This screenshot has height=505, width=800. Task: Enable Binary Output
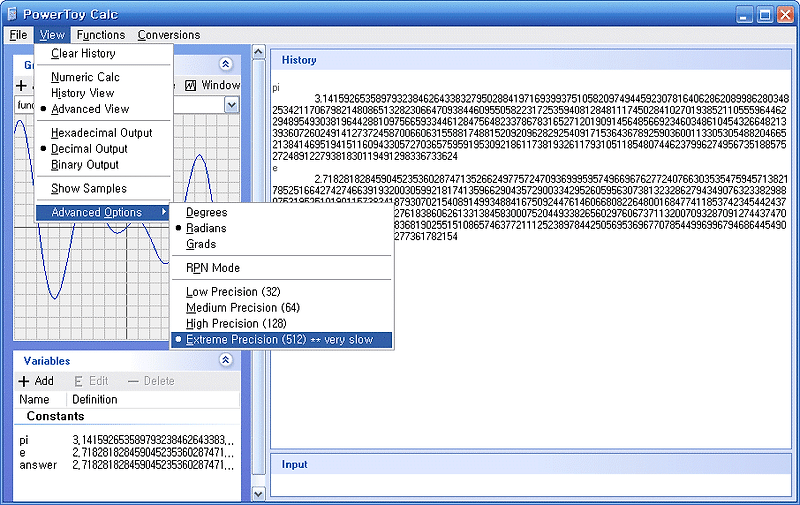[x=104, y=164]
